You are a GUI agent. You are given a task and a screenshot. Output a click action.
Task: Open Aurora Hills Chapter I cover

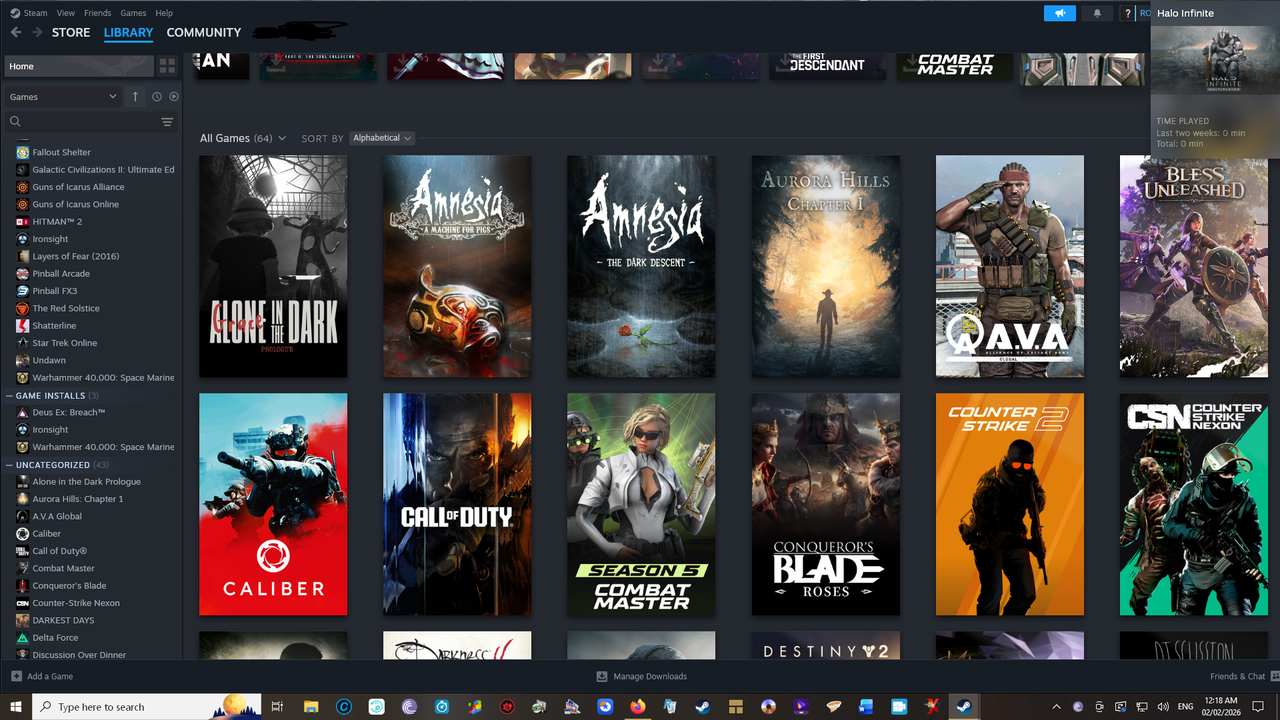coord(826,266)
